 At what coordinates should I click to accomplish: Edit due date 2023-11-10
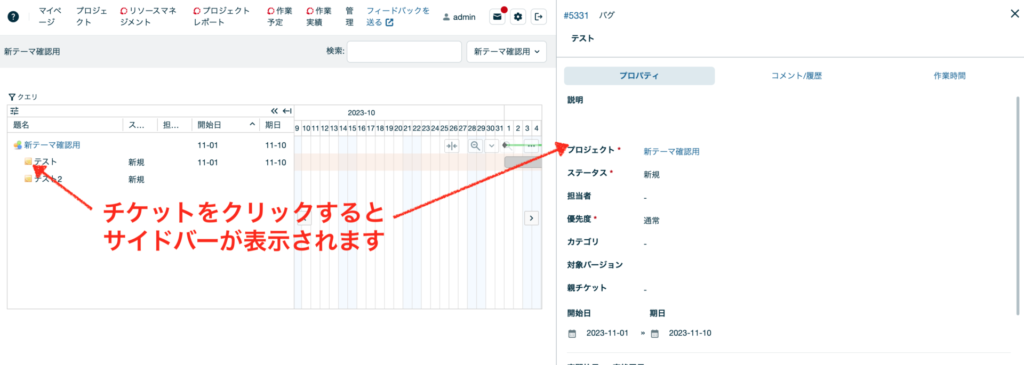690,333
